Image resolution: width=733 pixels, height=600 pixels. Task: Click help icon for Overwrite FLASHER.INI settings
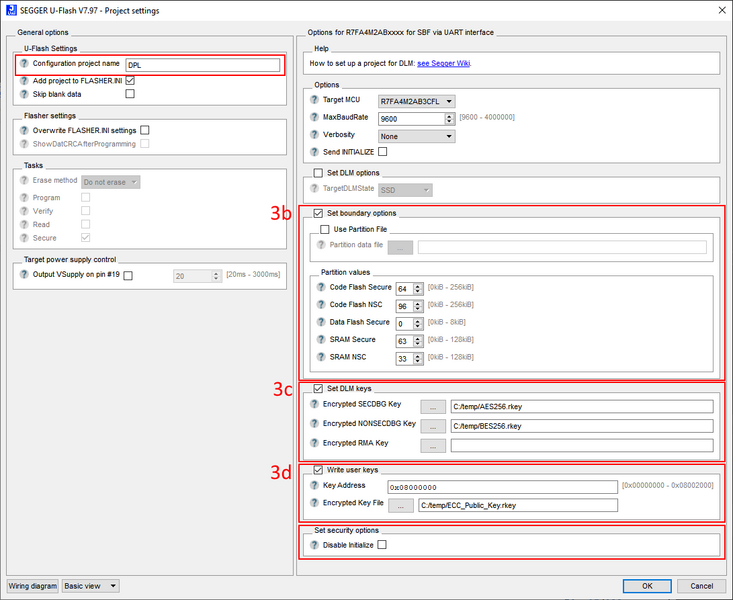24,130
